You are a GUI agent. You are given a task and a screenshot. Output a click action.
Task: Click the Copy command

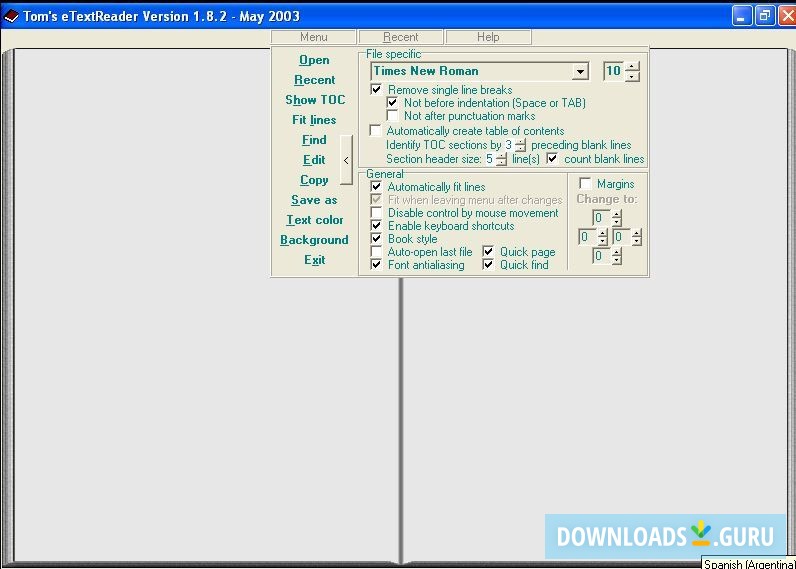tap(314, 180)
